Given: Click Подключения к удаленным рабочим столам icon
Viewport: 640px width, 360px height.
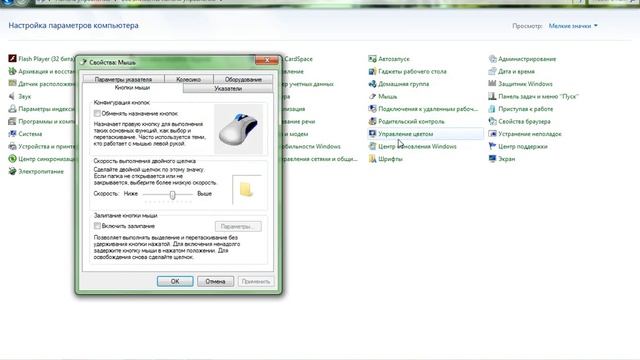Looking at the screenshot, I should (x=372, y=109).
